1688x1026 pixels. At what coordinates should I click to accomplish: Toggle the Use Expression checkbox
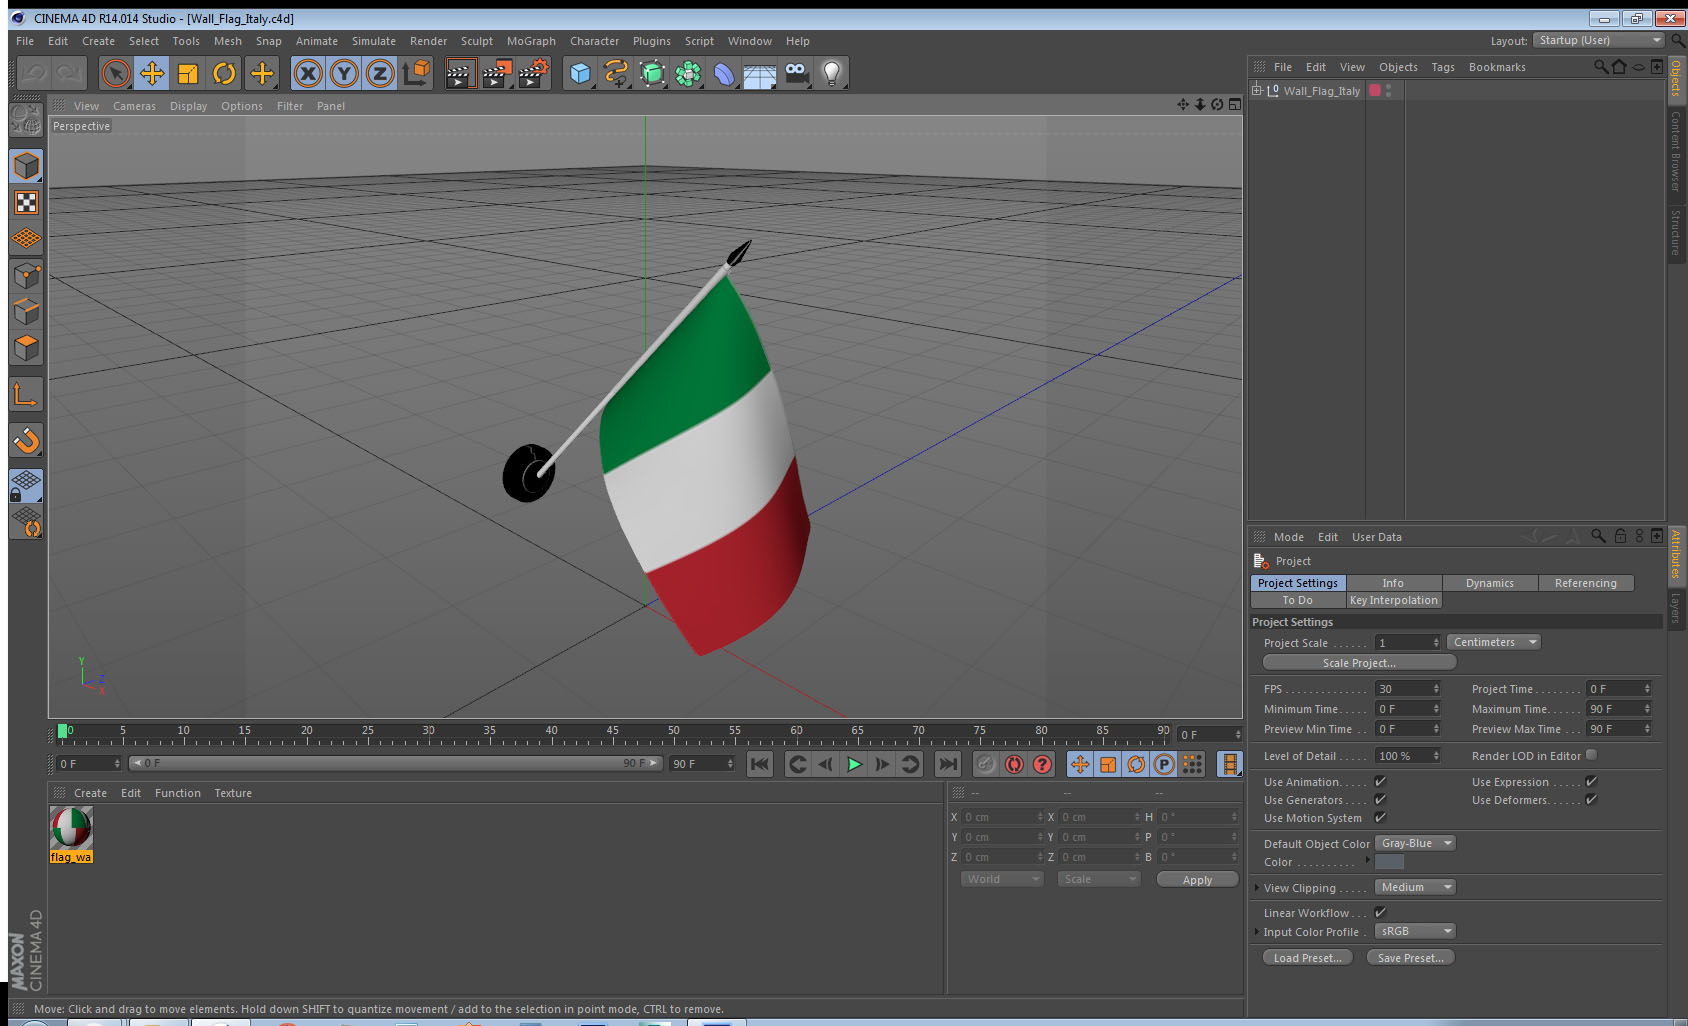(x=1591, y=782)
